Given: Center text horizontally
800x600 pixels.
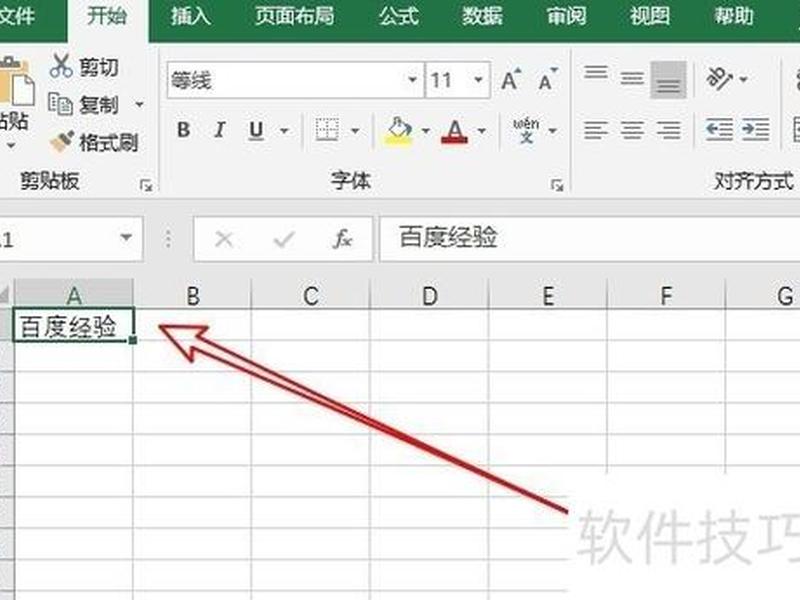Looking at the screenshot, I should pos(632,130).
